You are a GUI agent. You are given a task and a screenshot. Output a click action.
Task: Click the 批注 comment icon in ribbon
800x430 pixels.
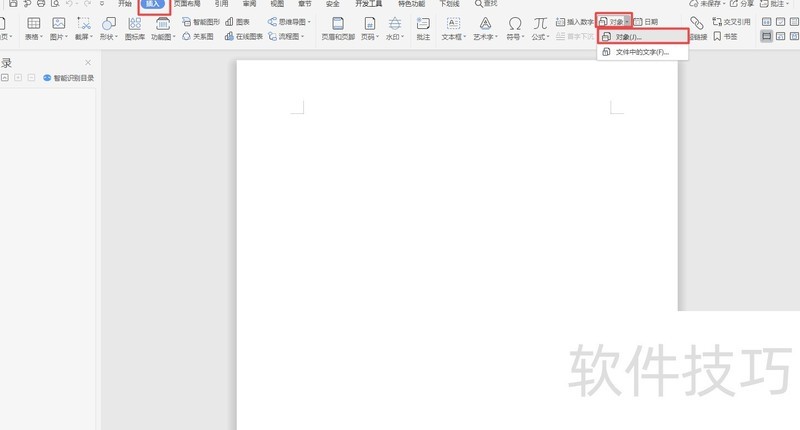point(423,23)
